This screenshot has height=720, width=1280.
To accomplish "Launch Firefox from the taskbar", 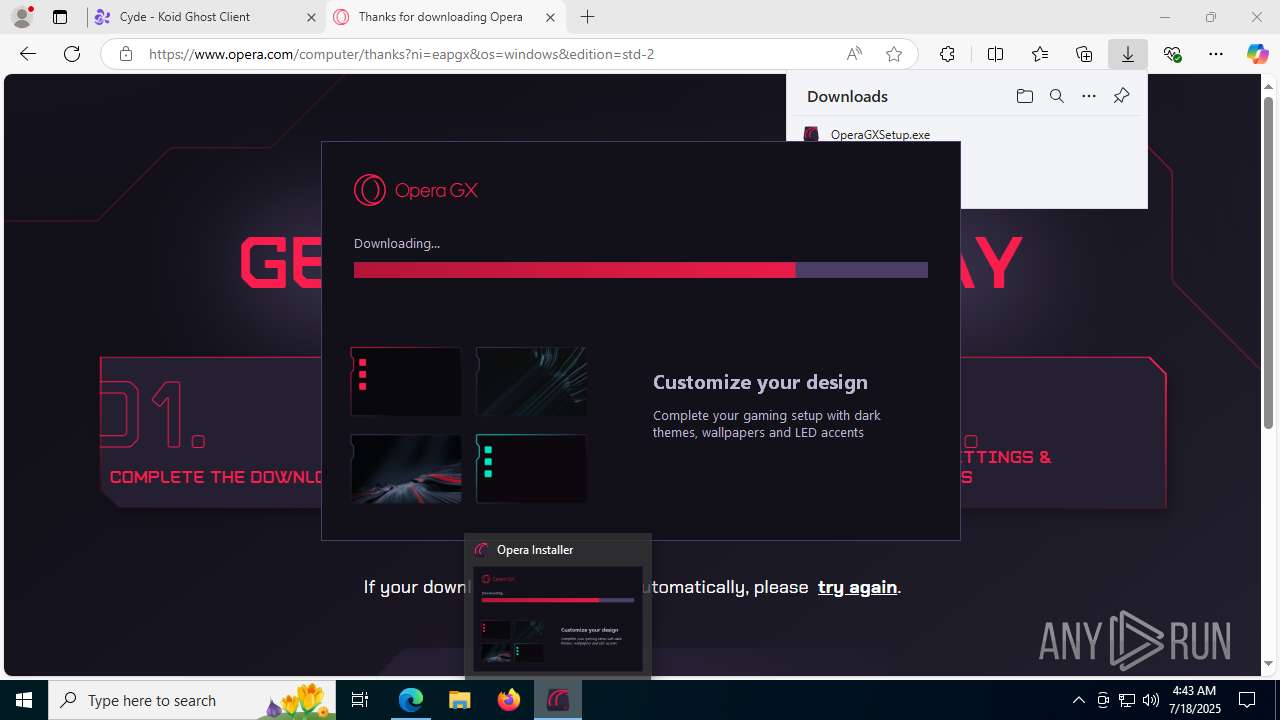I will tap(509, 700).
